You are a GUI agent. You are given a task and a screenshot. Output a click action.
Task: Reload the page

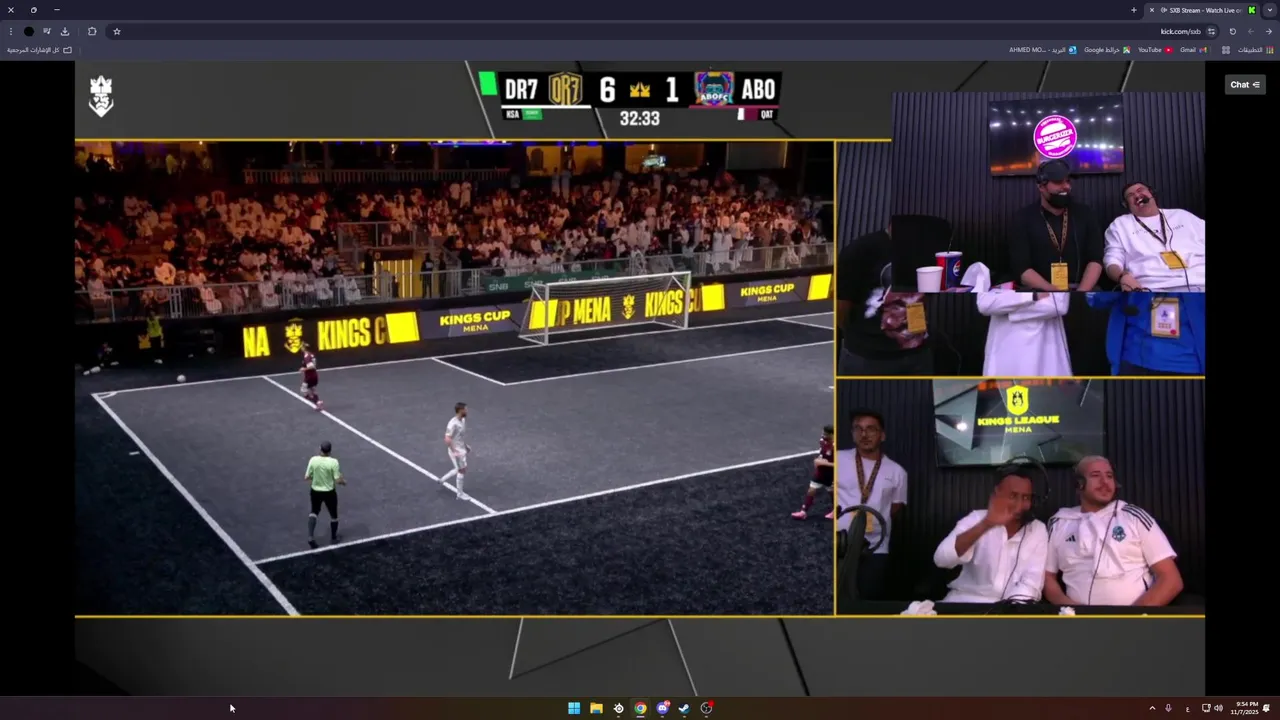[1232, 31]
